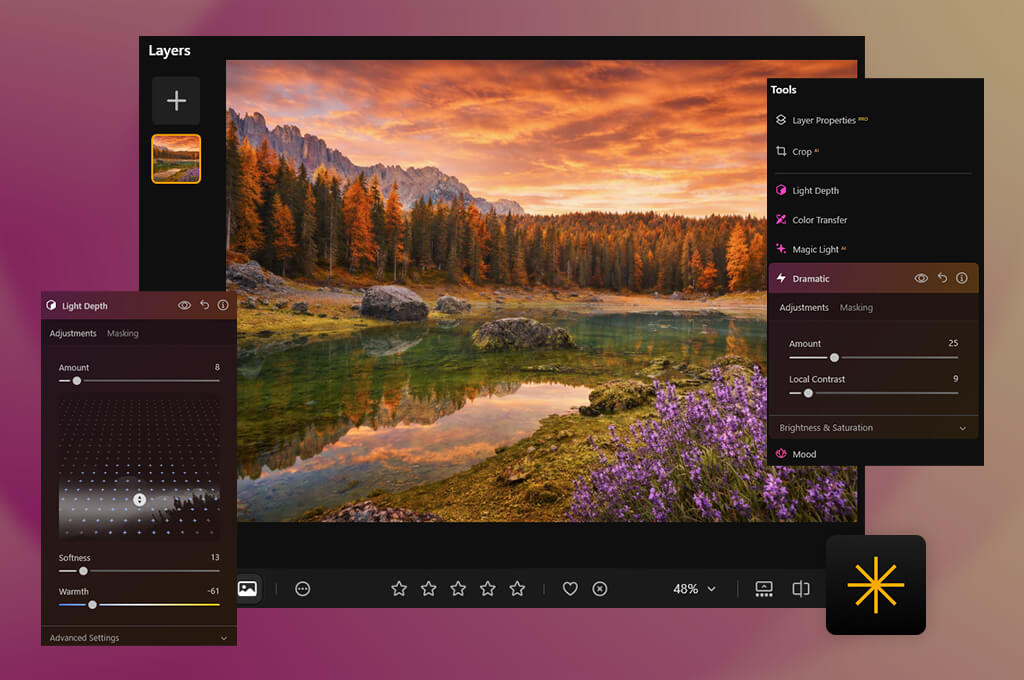Show Dramatic tool info

pyautogui.click(x=962, y=278)
